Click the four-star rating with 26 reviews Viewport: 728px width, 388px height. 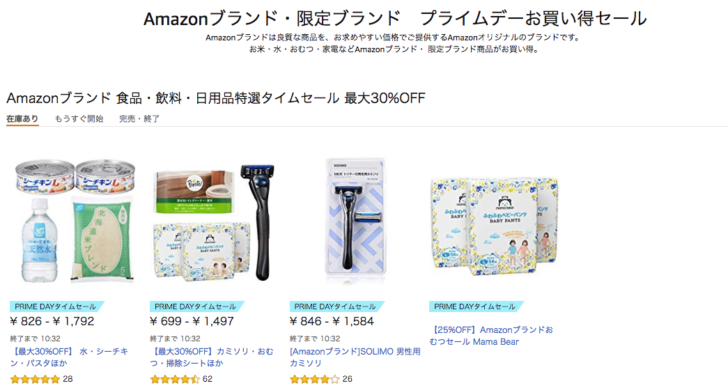315,379
